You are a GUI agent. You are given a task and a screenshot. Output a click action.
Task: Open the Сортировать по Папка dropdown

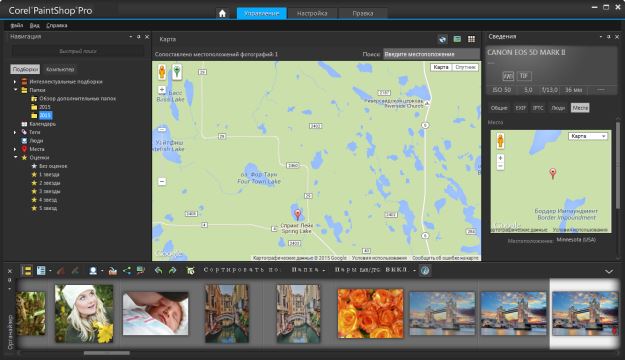[308, 270]
